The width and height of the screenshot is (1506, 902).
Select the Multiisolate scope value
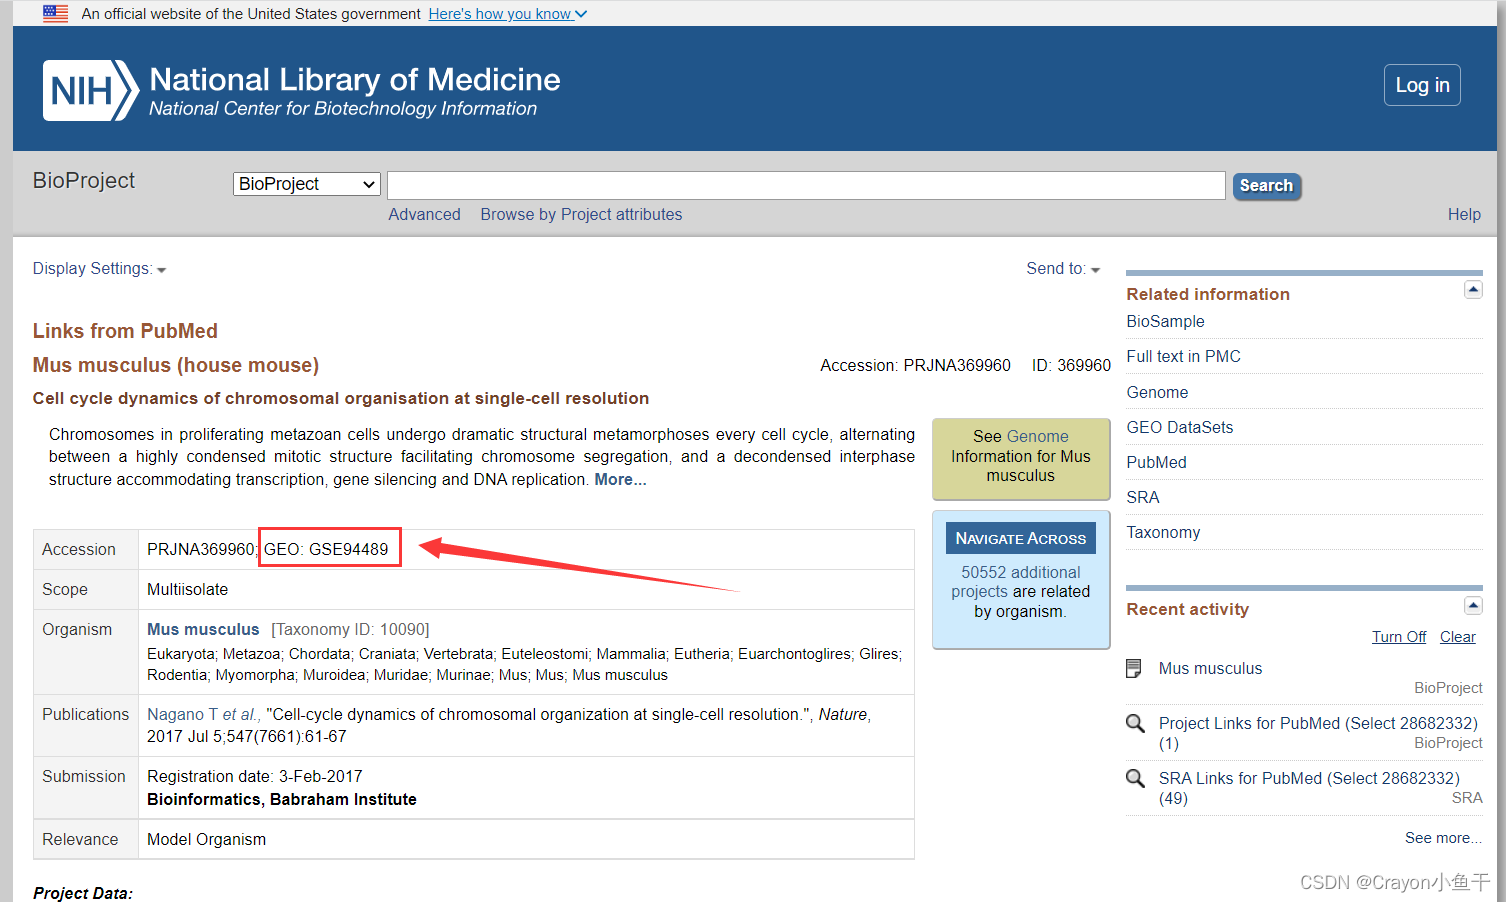(x=187, y=590)
